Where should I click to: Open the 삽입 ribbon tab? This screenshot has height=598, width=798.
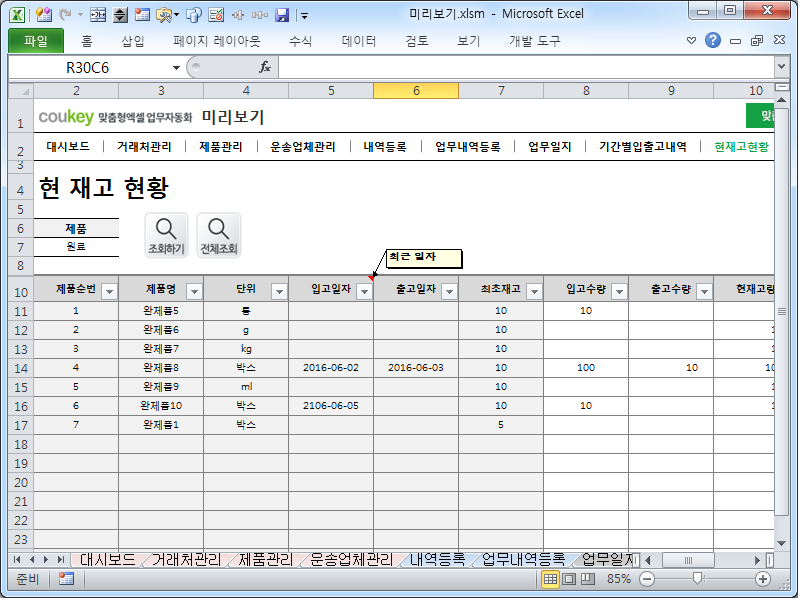133,41
